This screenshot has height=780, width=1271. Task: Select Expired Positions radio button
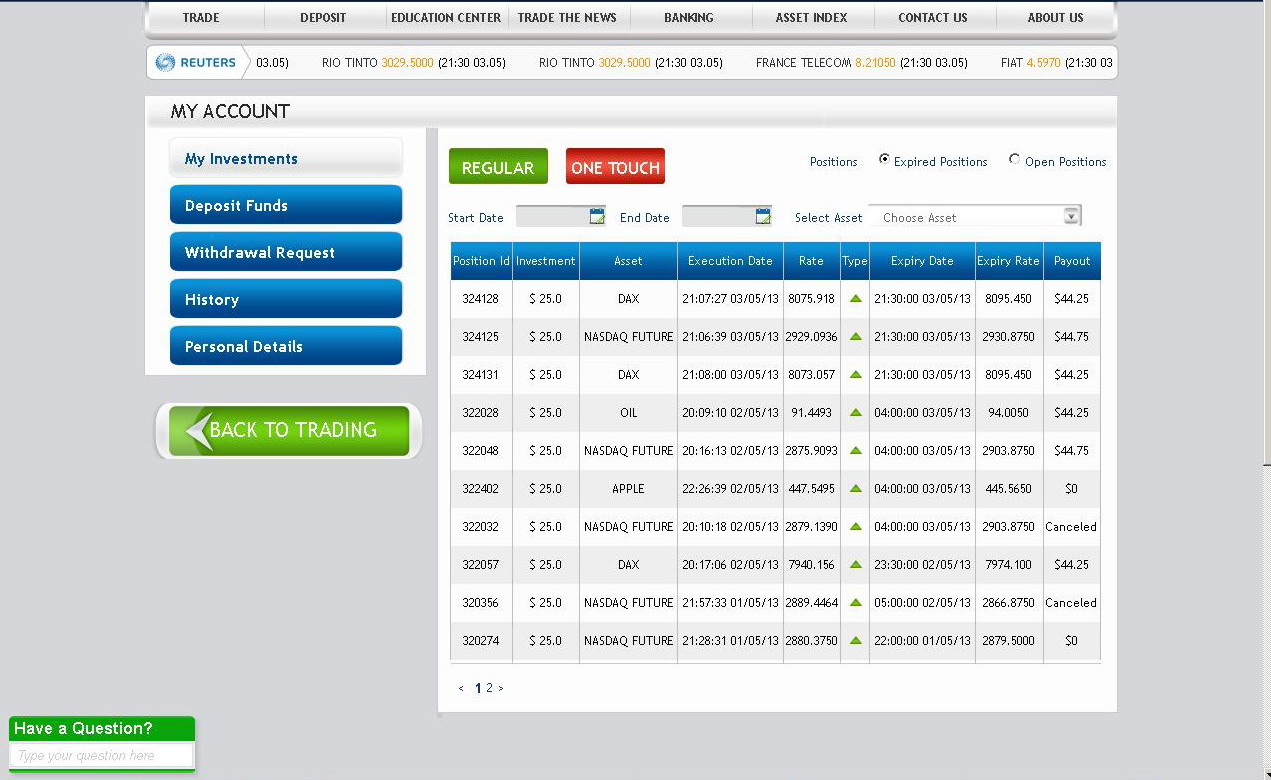click(x=884, y=159)
